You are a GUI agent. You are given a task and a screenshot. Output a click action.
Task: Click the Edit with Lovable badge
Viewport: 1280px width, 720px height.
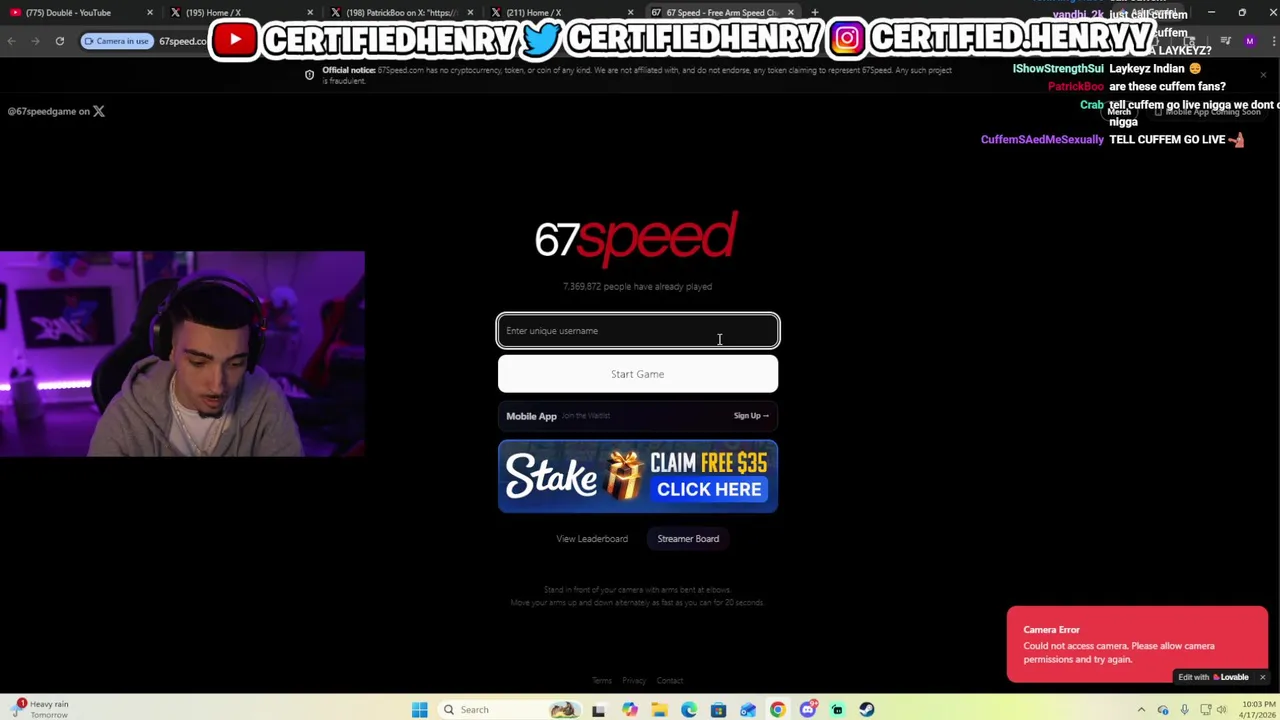pos(1213,677)
